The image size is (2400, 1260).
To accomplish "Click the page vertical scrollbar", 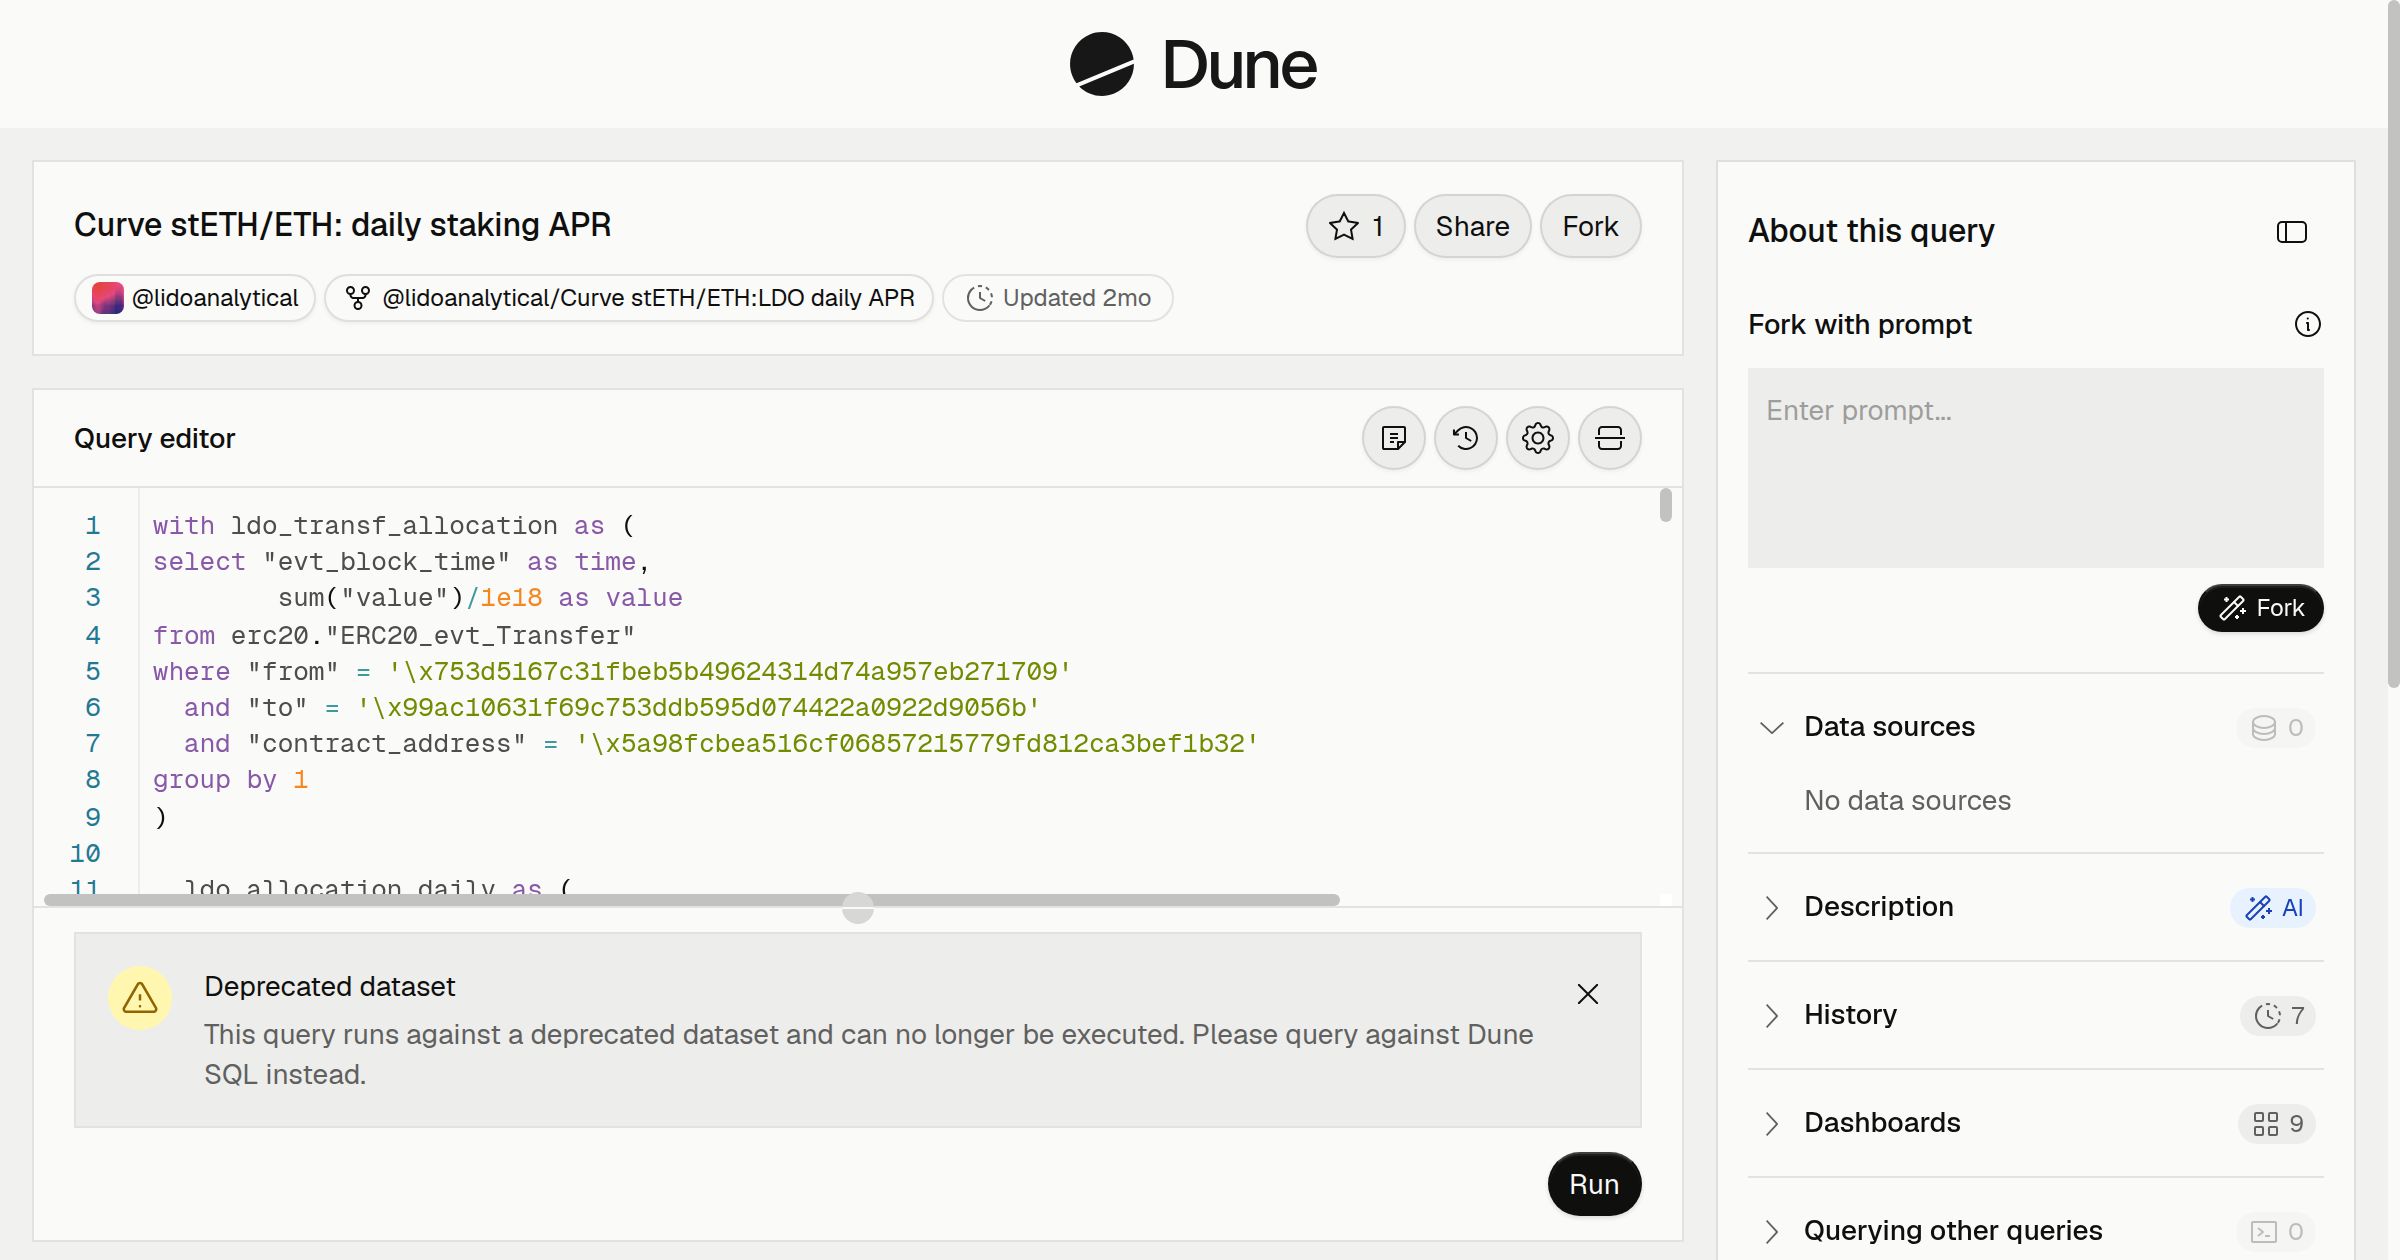I will [x=2393, y=344].
